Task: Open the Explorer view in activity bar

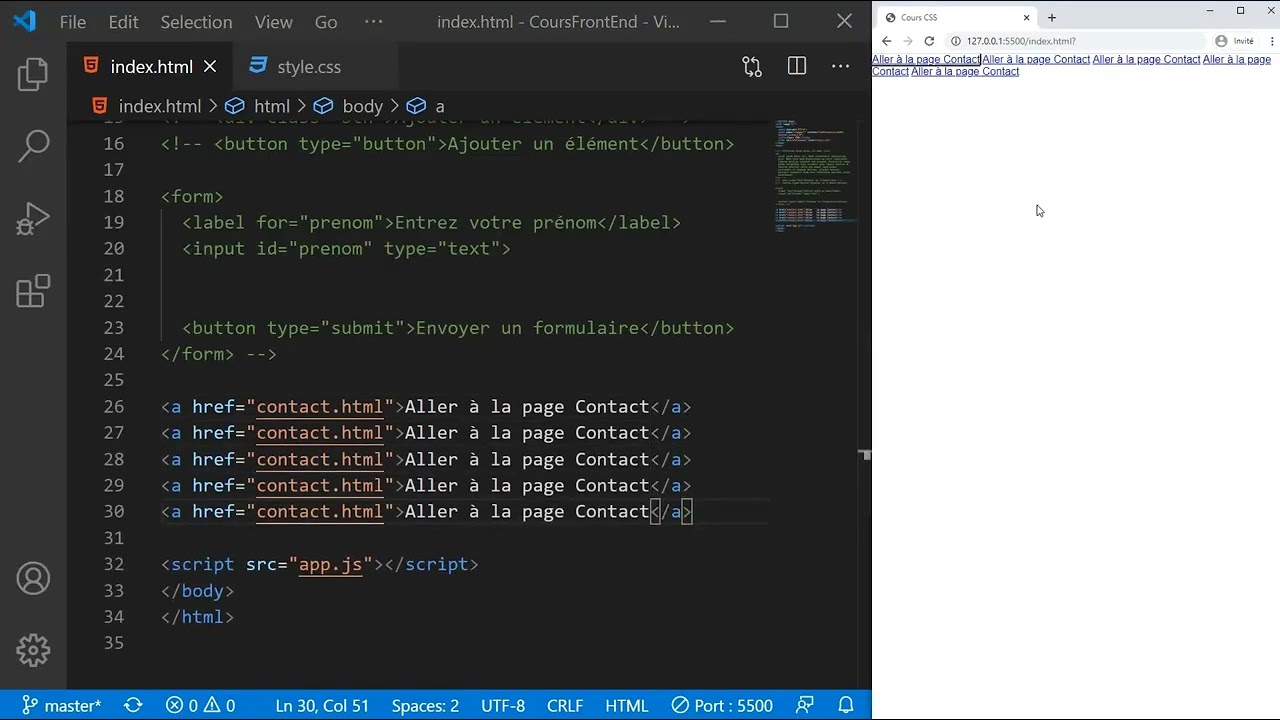Action: (x=33, y=75)
